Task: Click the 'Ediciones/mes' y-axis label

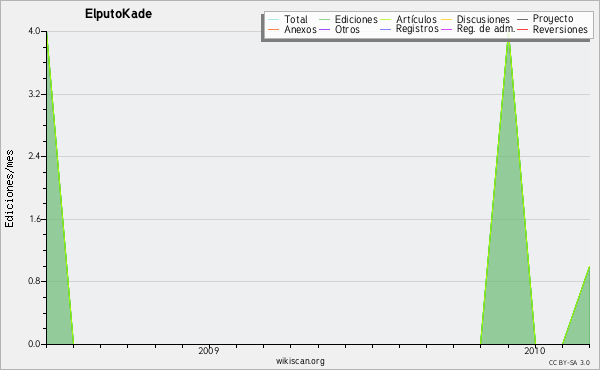Action: [x=9, y=189]
